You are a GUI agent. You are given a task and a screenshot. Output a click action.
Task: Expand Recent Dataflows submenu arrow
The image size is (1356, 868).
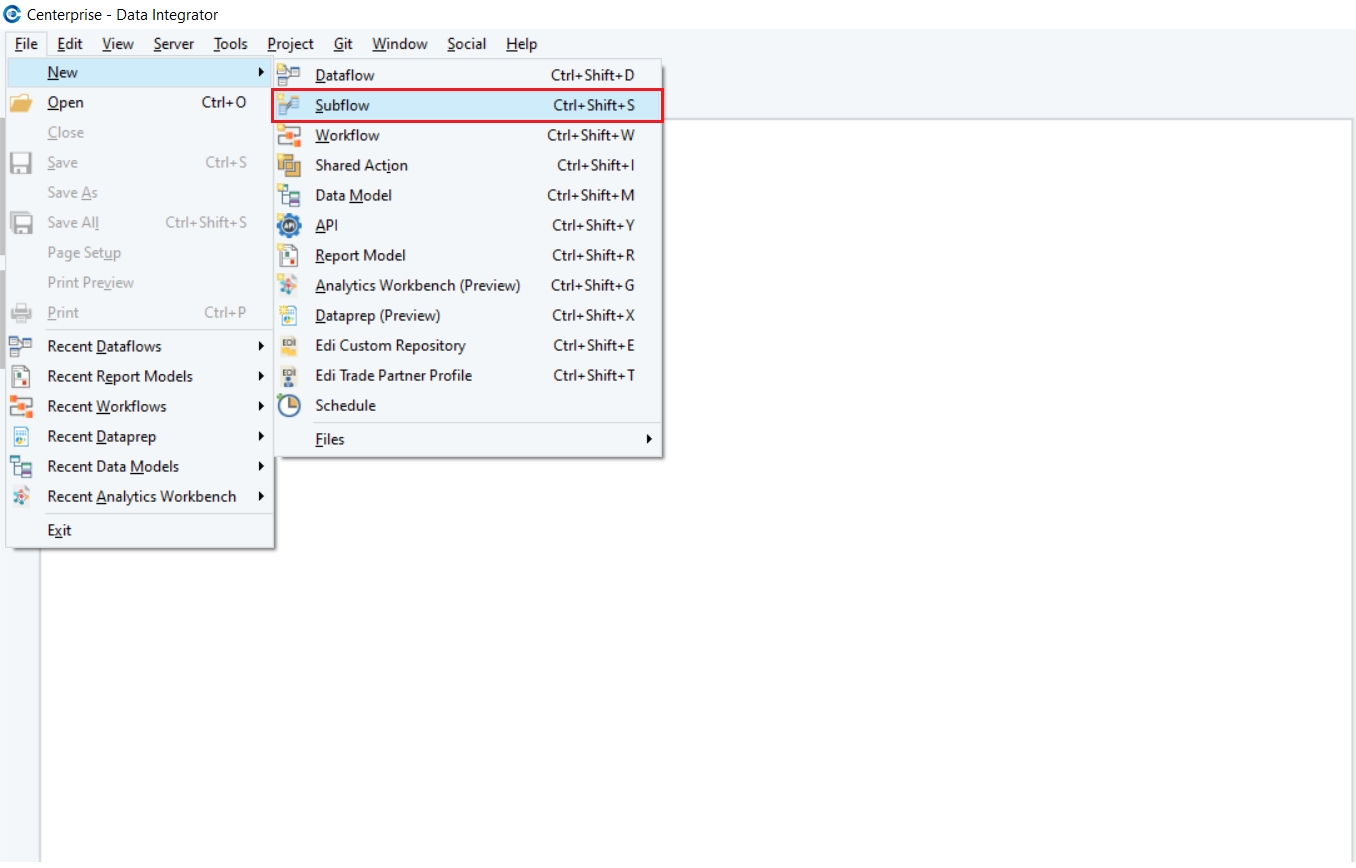pos(261,346)
